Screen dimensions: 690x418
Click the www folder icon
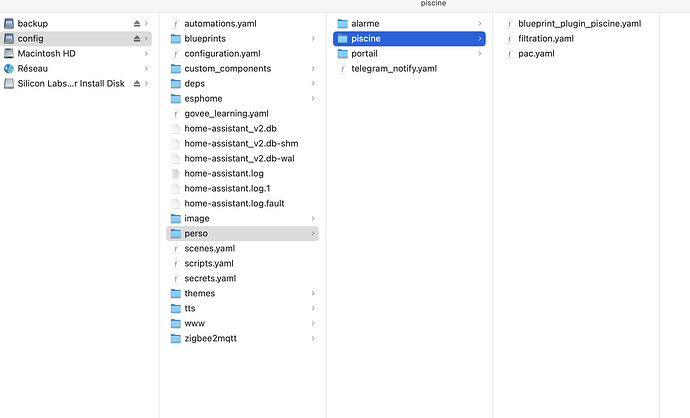(x=176, y=323)
